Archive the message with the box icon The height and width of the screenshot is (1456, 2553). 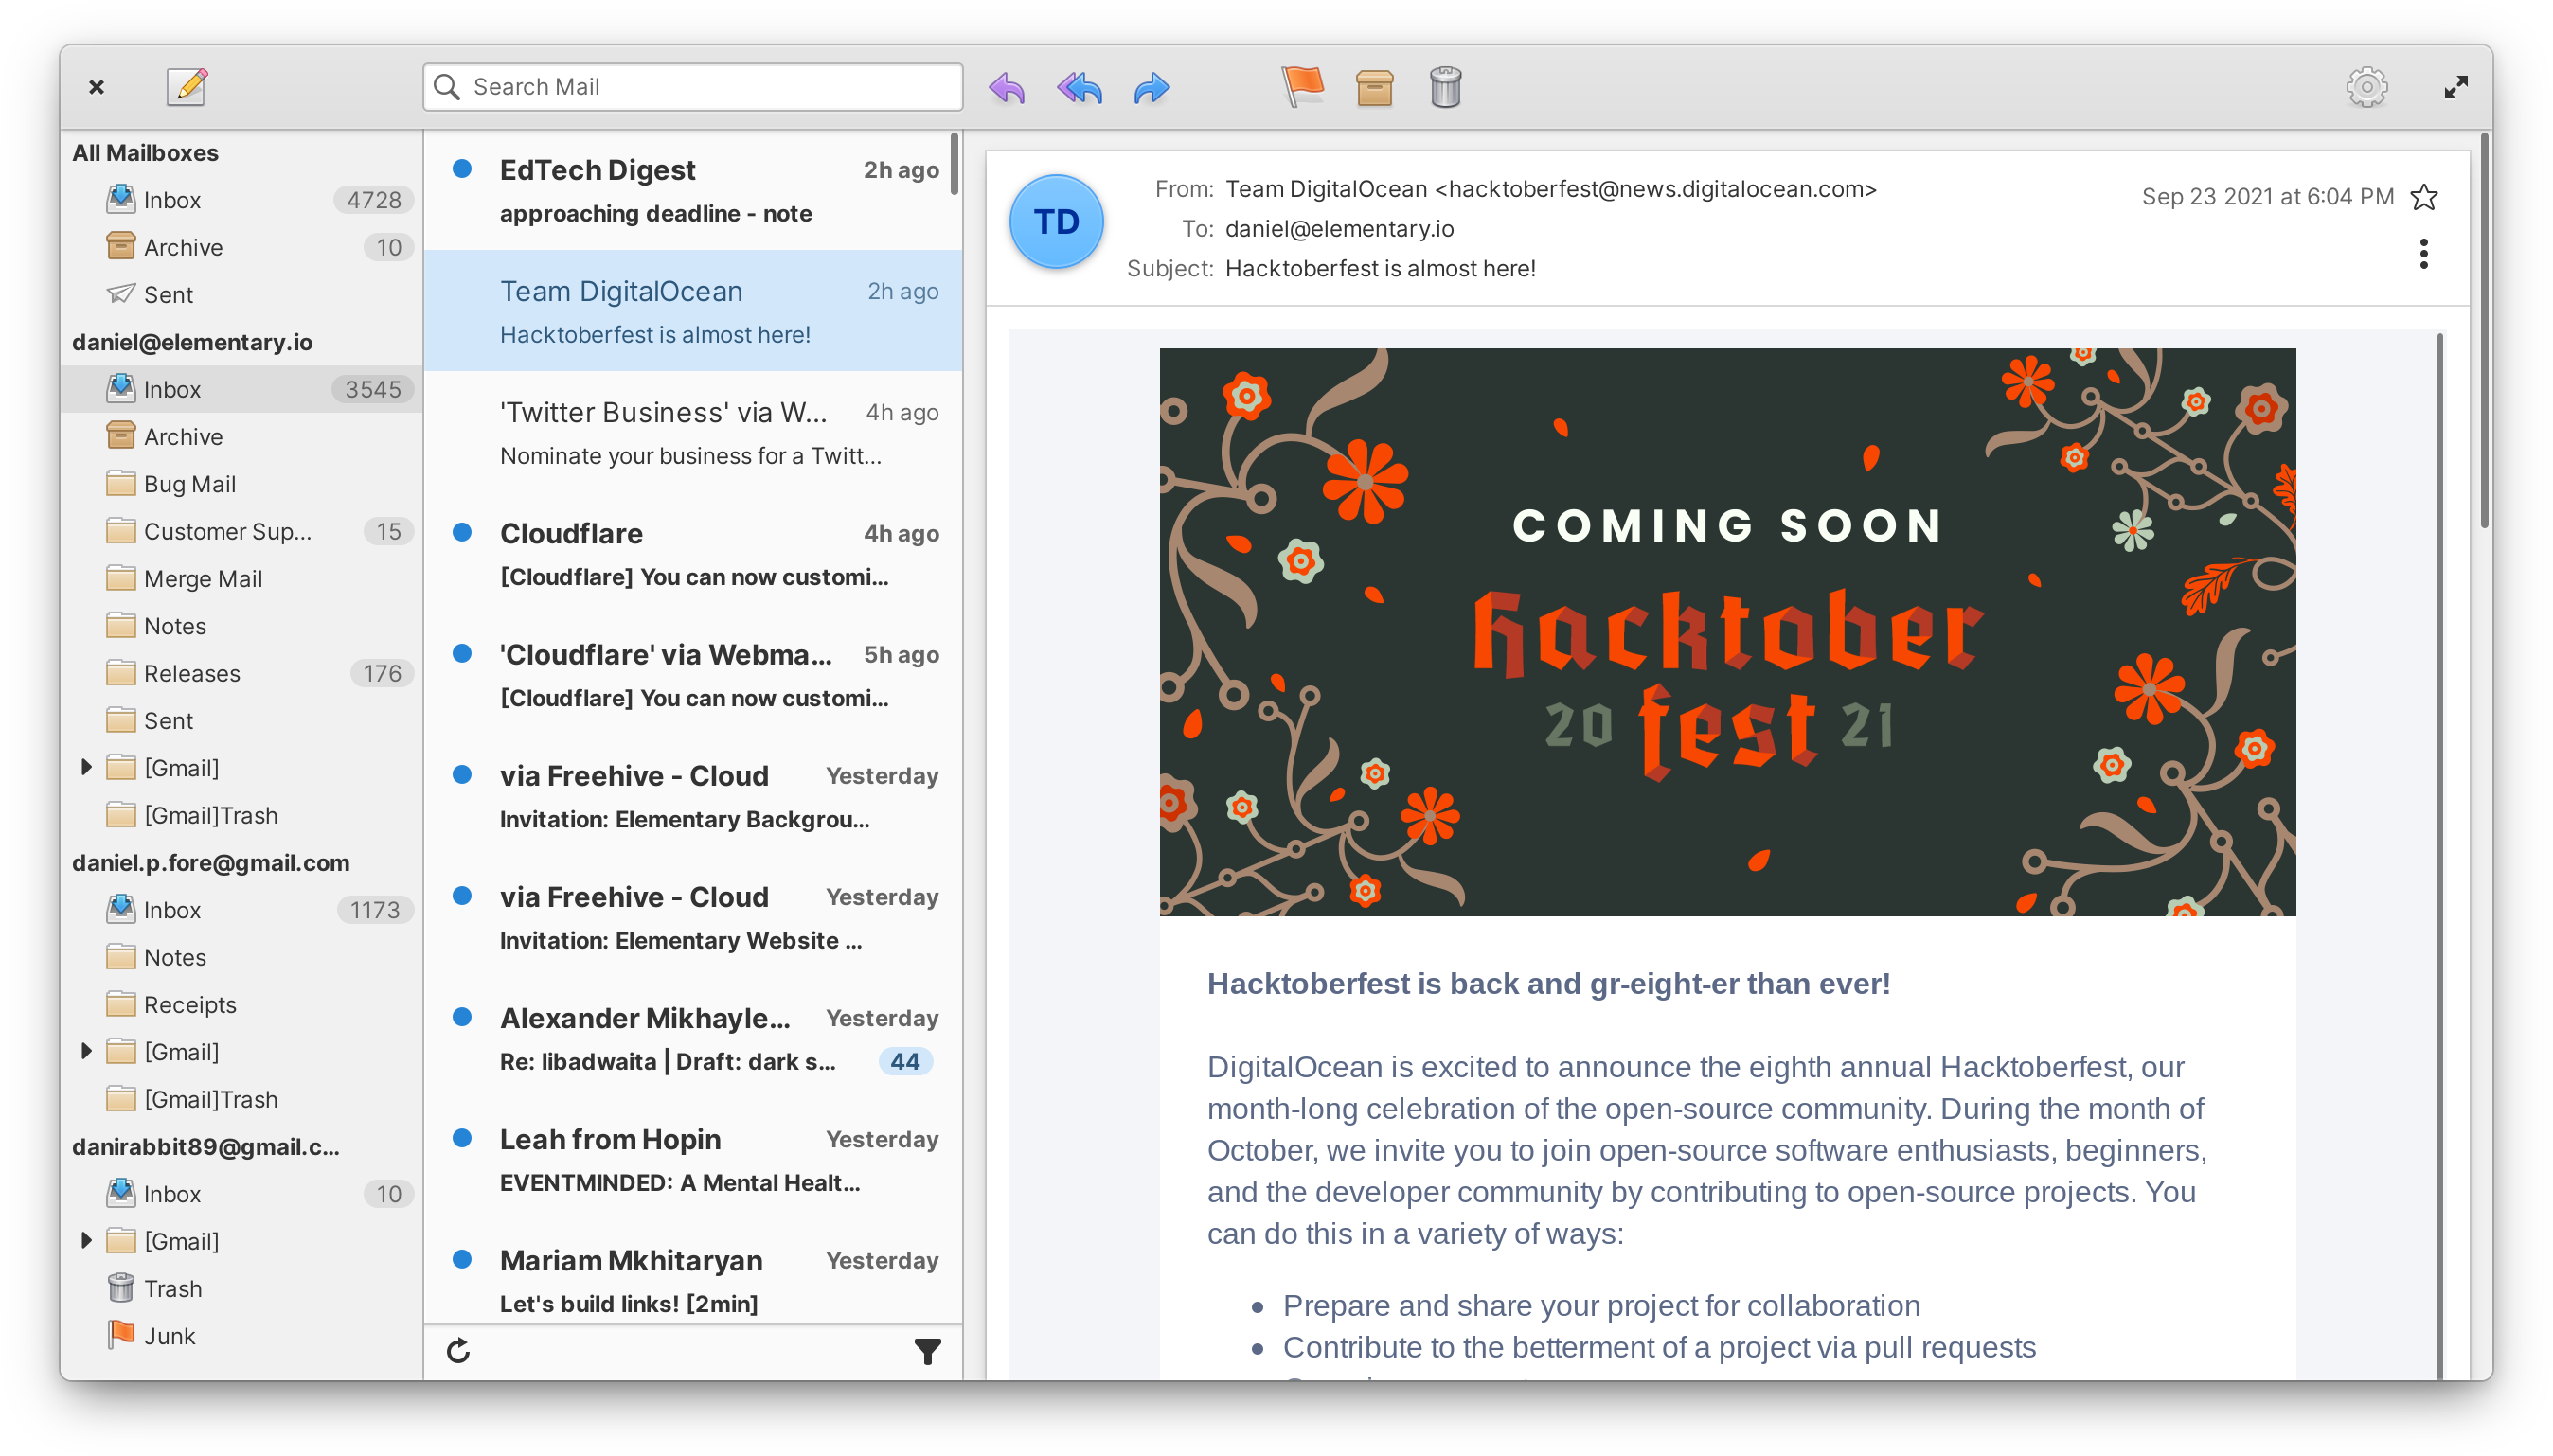pos(1374,88)
